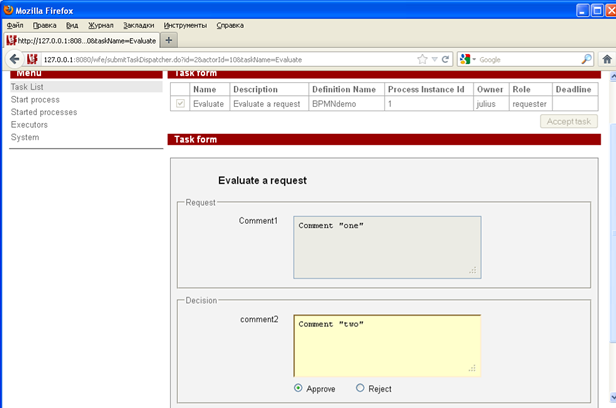Open the Справка menu

[230, 26]
